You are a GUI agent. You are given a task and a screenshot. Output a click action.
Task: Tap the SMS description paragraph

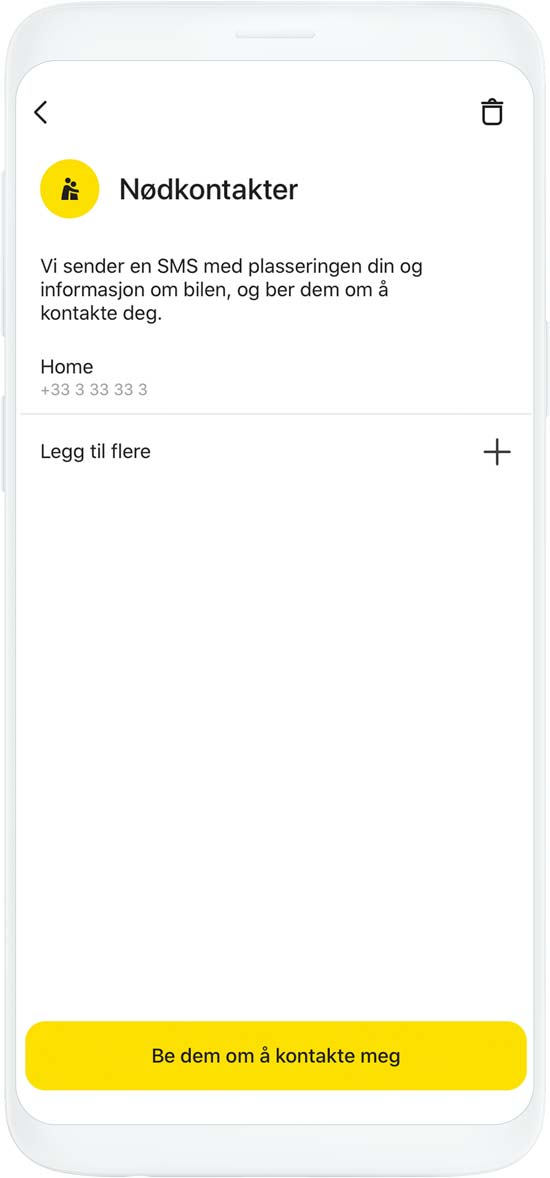point(231,290)
